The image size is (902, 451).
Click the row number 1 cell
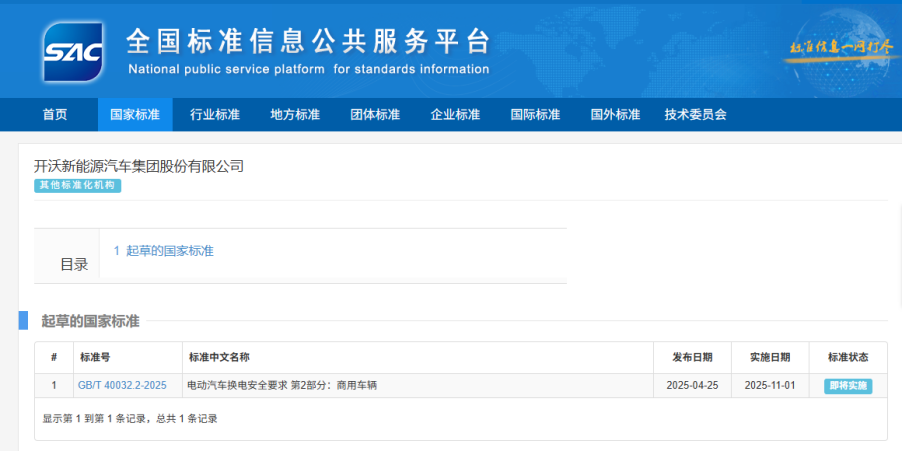pos(54,385)
